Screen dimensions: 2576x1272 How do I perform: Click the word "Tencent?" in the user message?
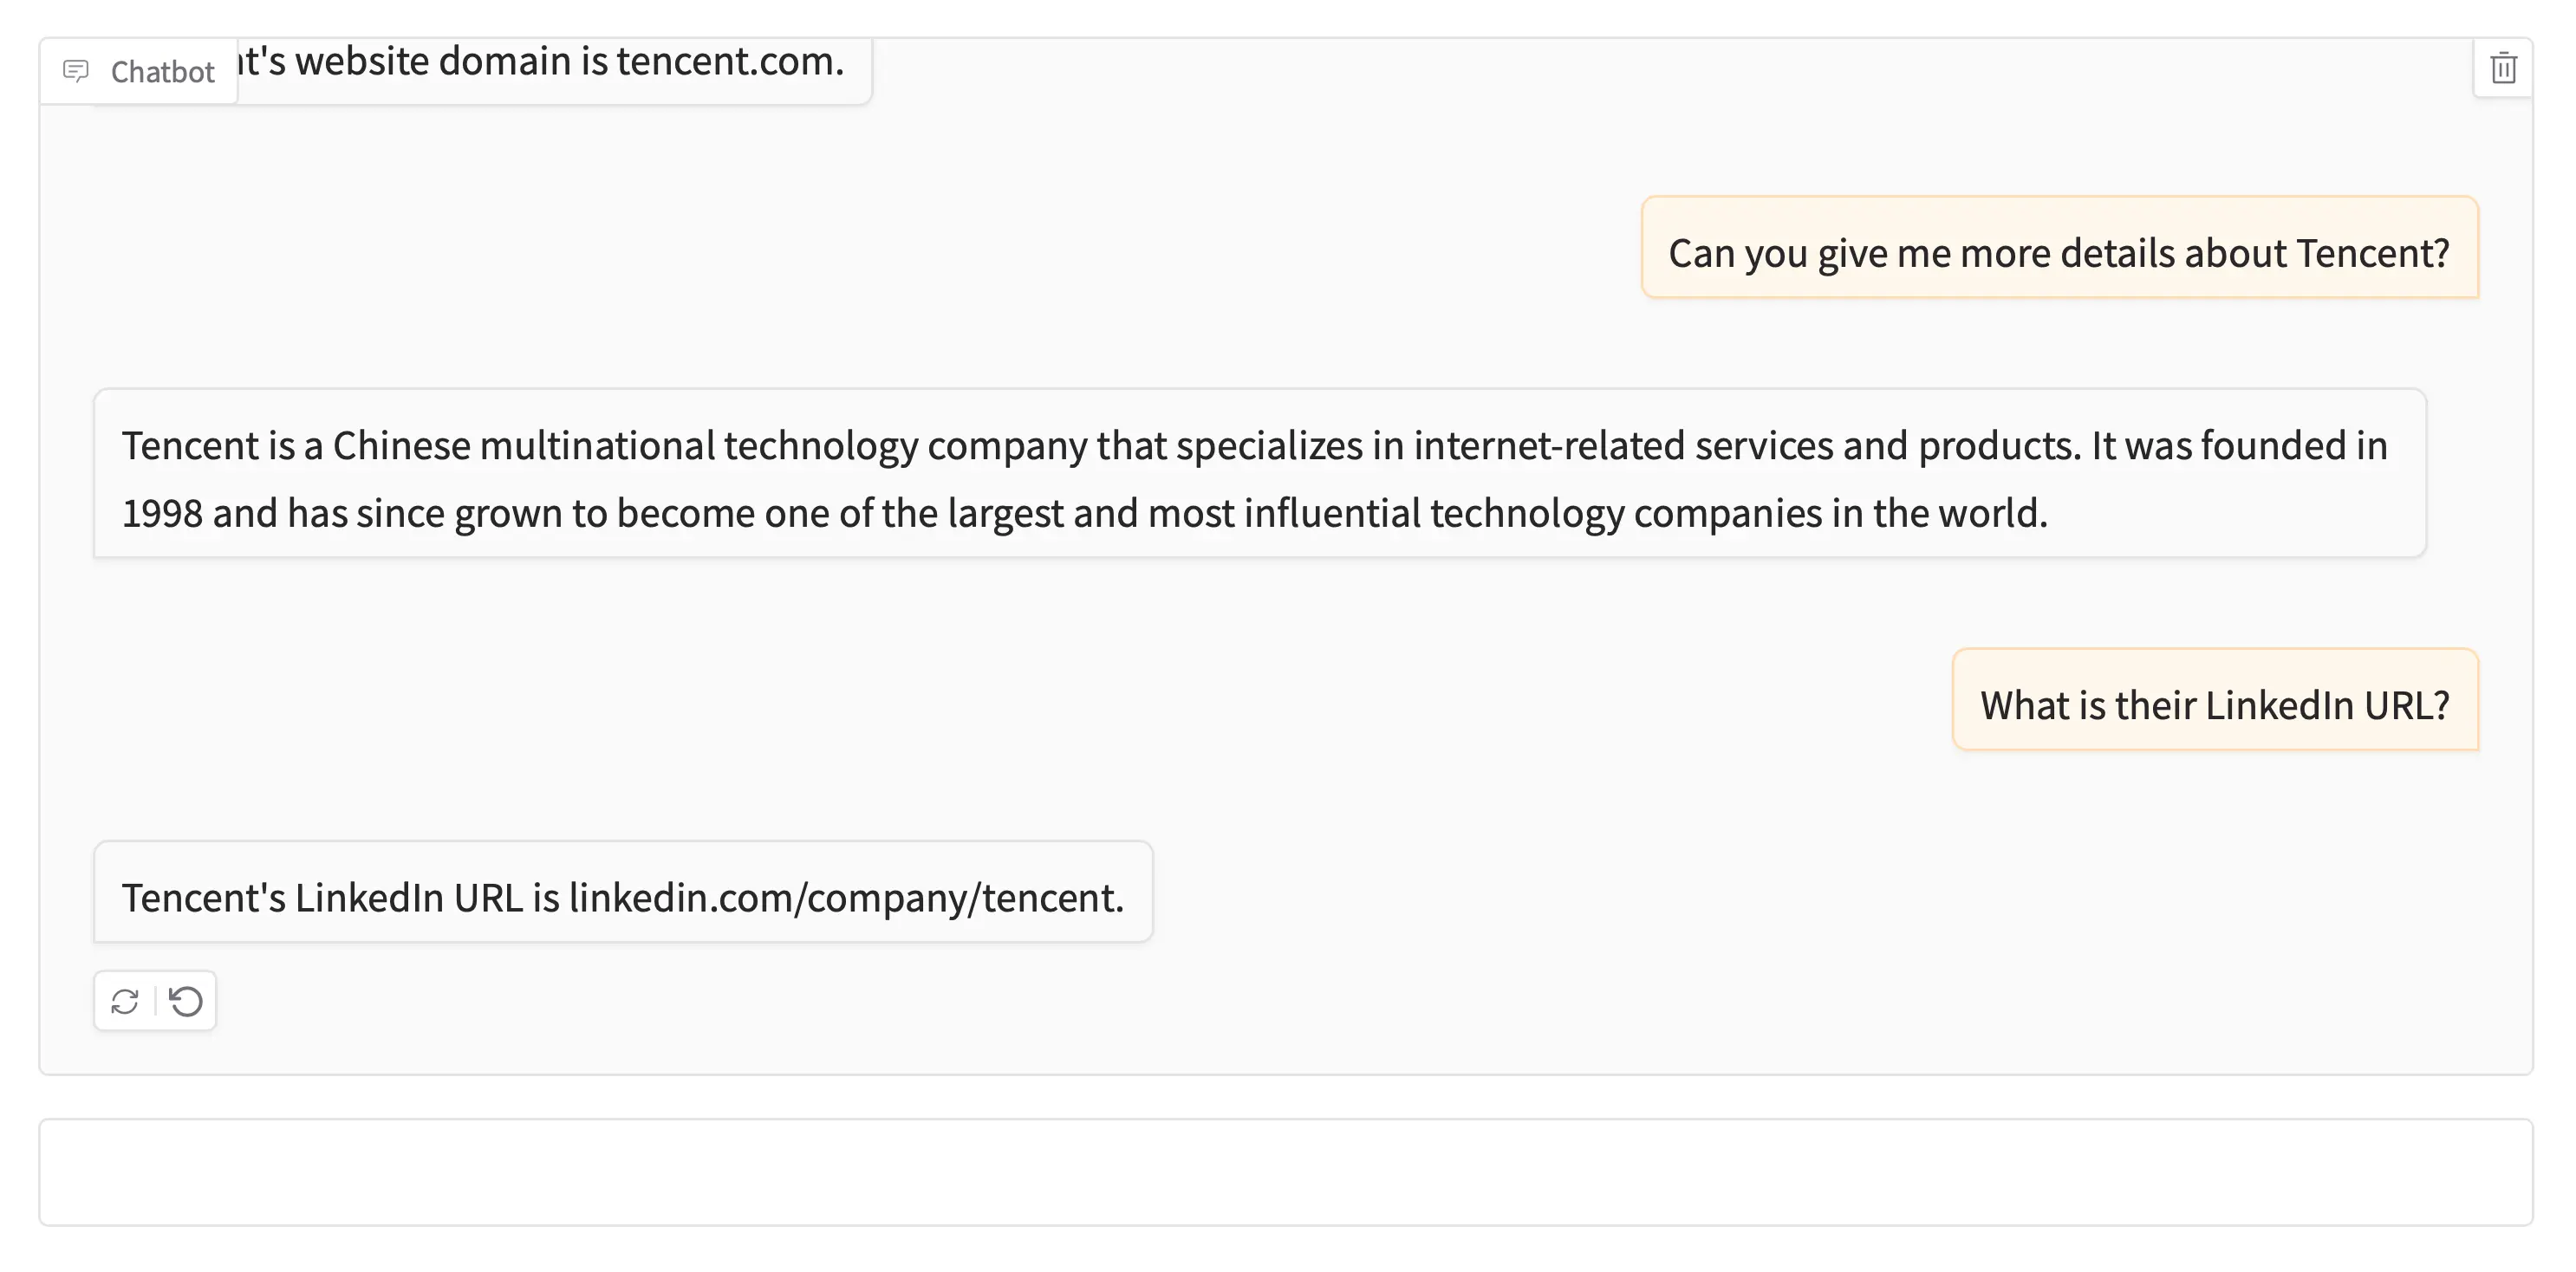tap(2372, 254)
